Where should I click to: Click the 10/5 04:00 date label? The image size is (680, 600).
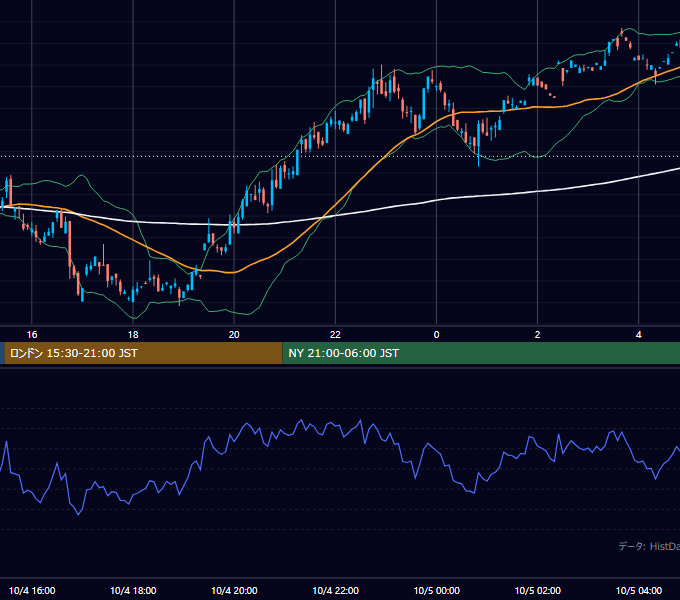tap(638, 590)
